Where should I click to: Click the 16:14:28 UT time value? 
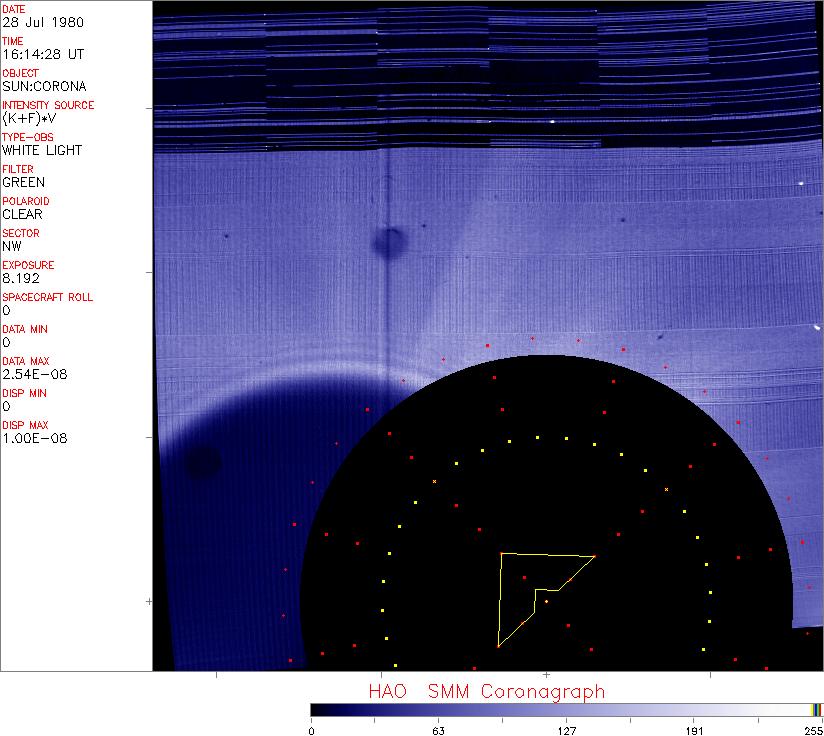[x=42, y=54]
